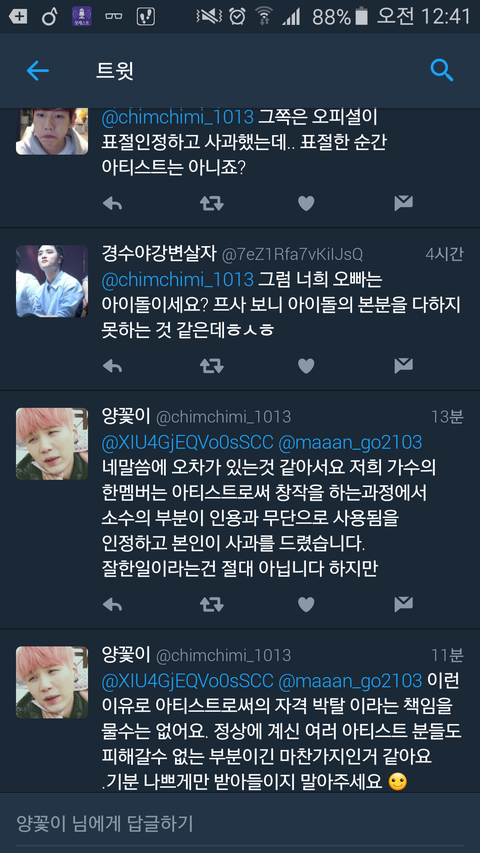The image size is (480, 853).
Task: Open search with the magnifier icon
Action: (441, 70)
